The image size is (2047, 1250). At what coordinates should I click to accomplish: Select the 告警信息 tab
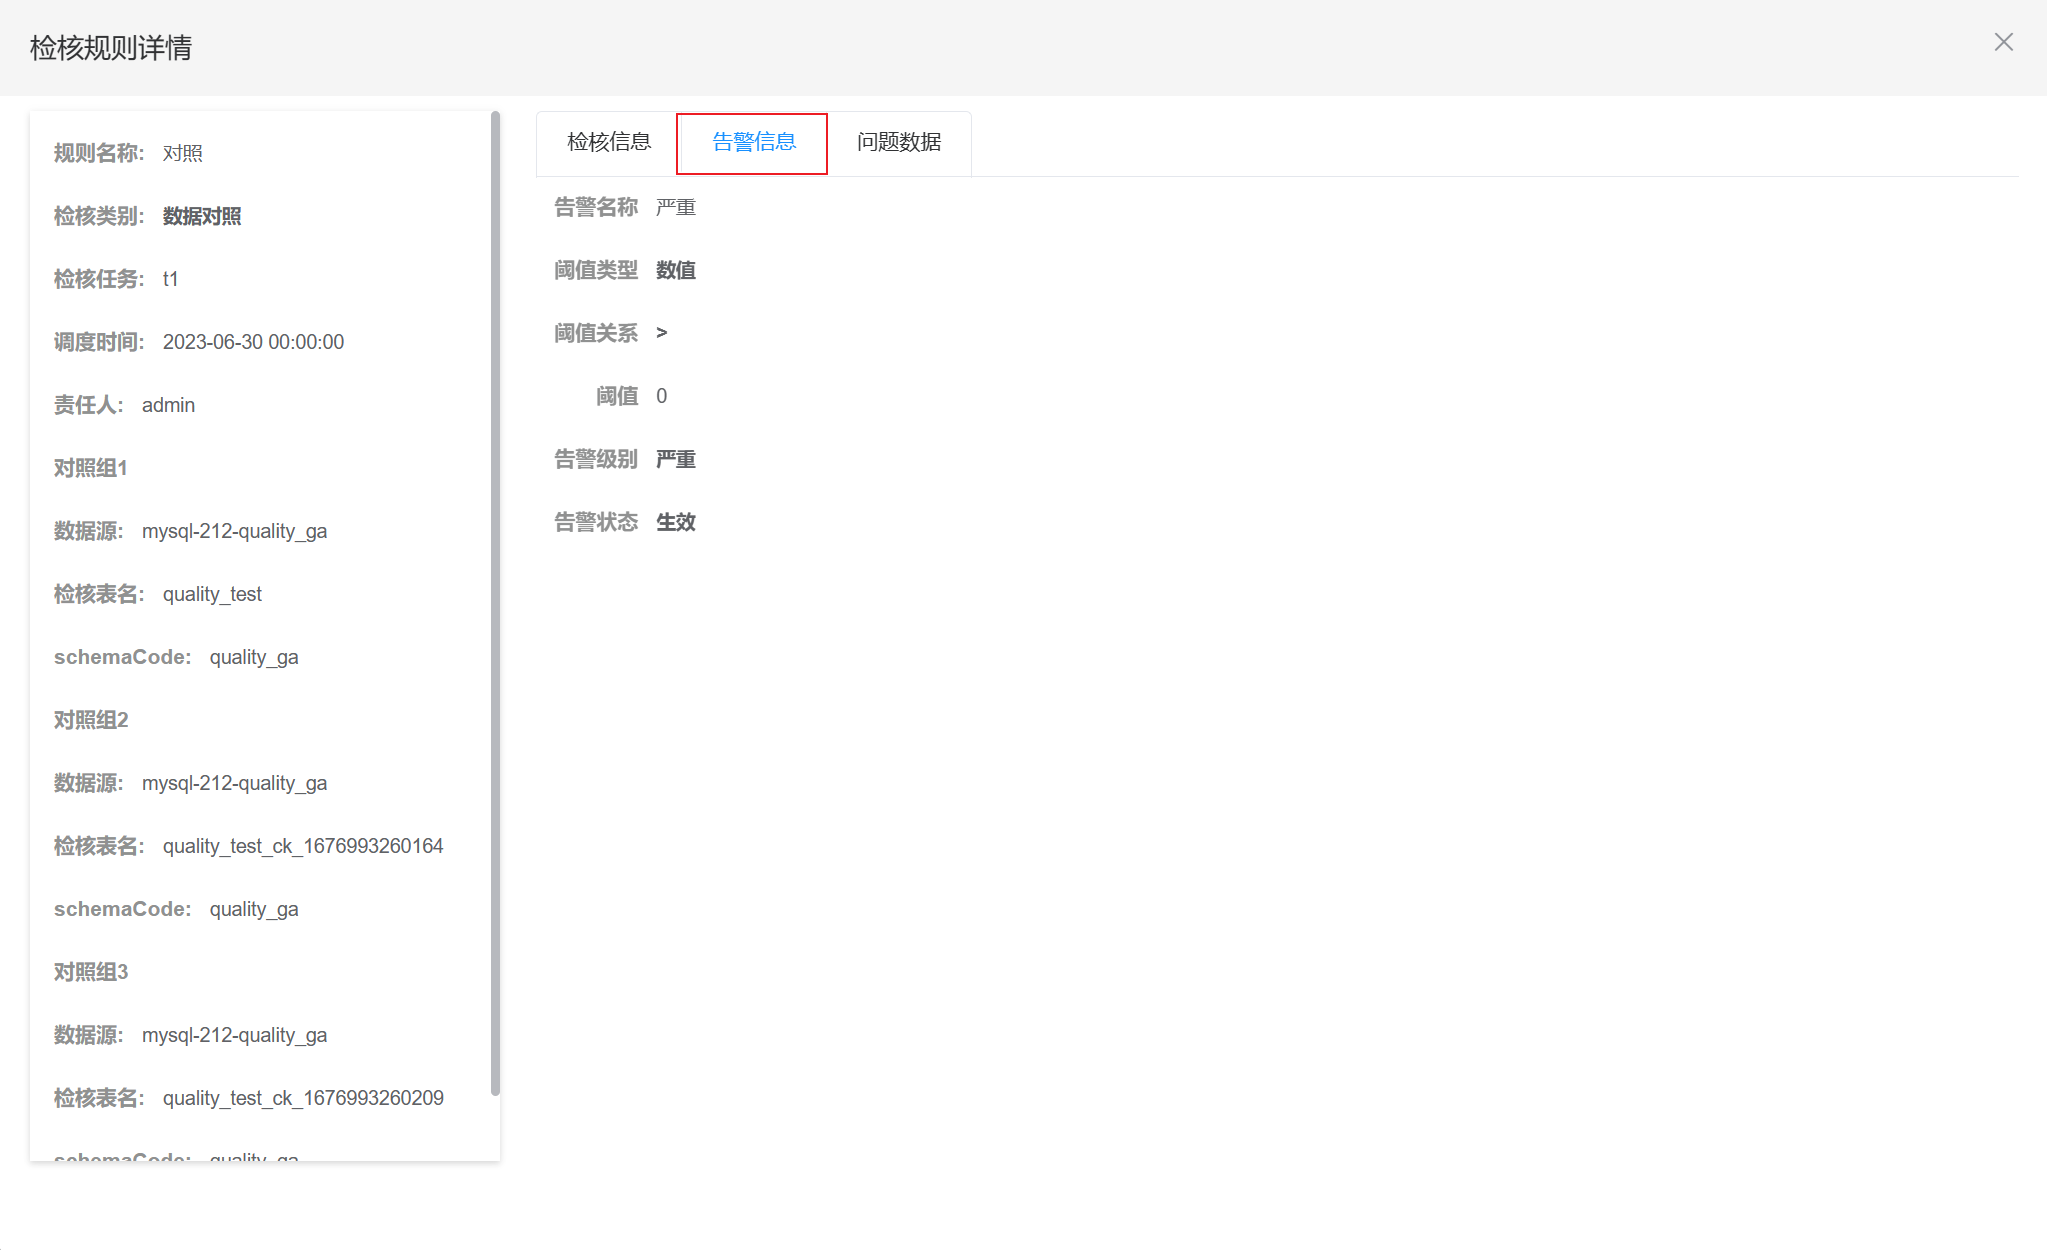[753, 142]
